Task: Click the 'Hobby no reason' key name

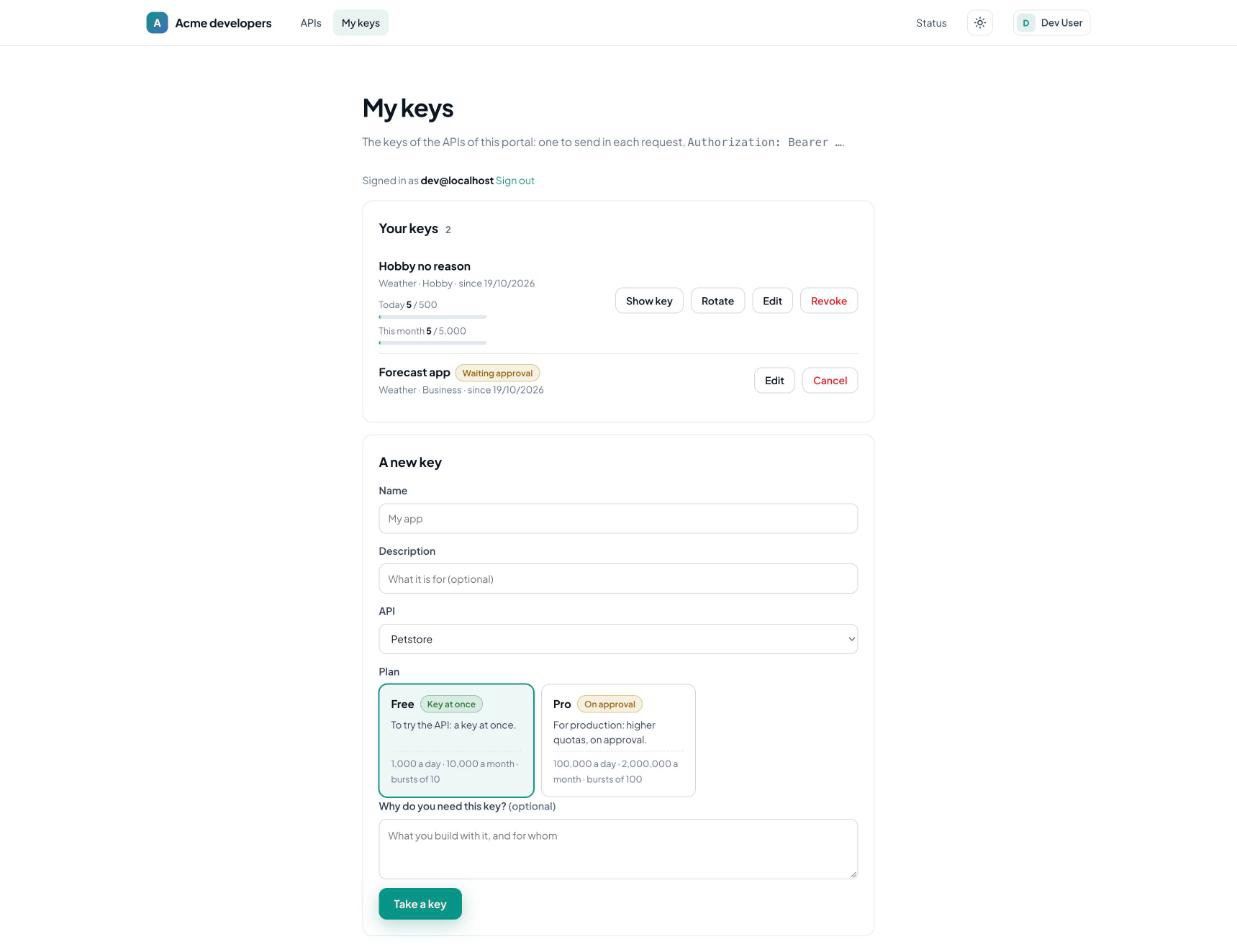Action: pyautogui.click(x=424, y=266)
